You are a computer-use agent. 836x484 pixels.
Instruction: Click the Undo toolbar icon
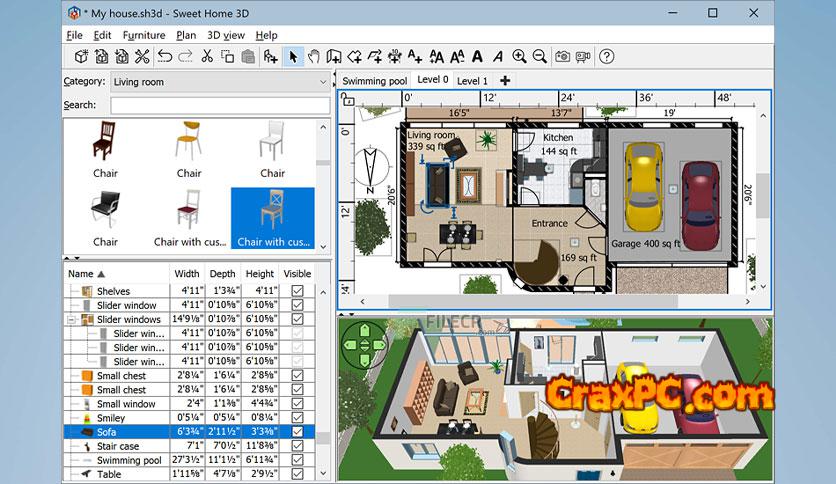[165, 57]
